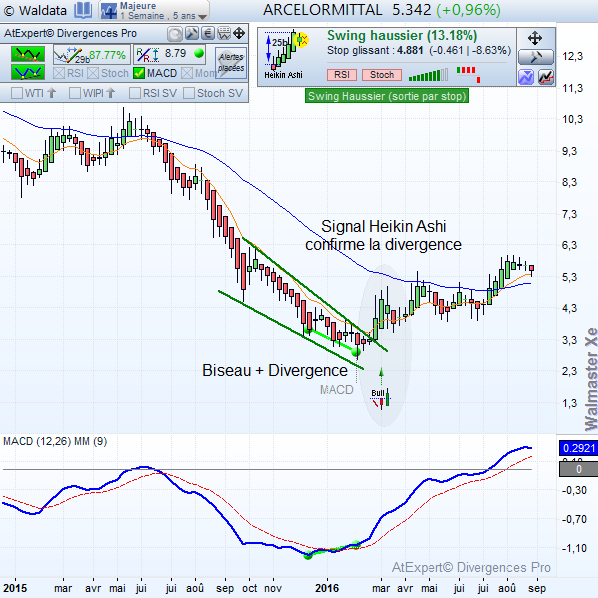
Task: Click the 2016 label on the time axis
Action: point(327,588)
